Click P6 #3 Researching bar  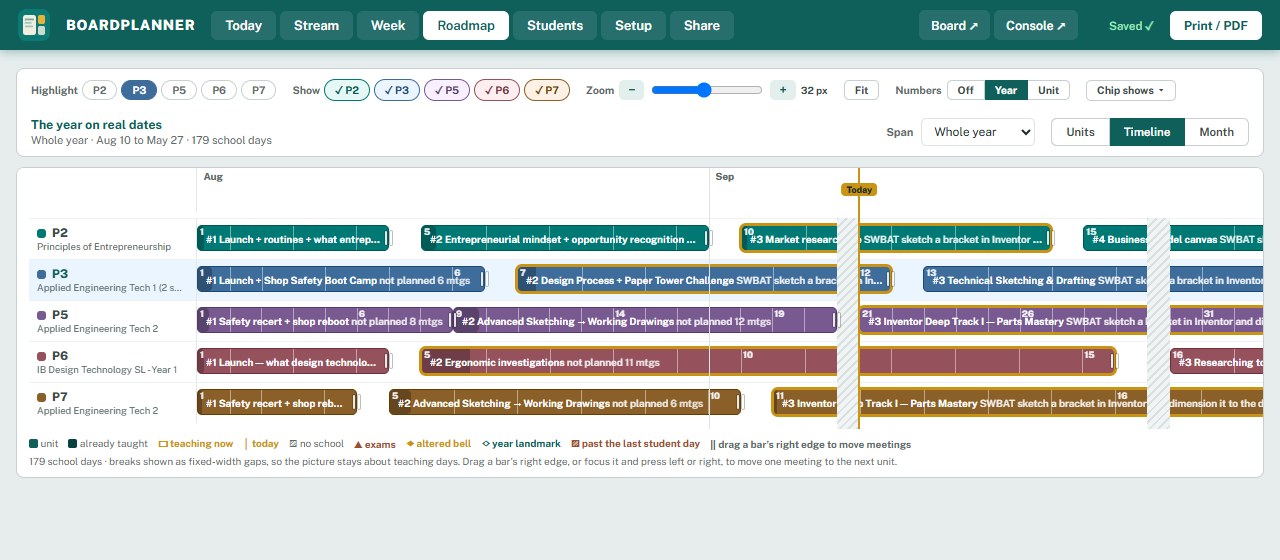(x=1217, y=362)
